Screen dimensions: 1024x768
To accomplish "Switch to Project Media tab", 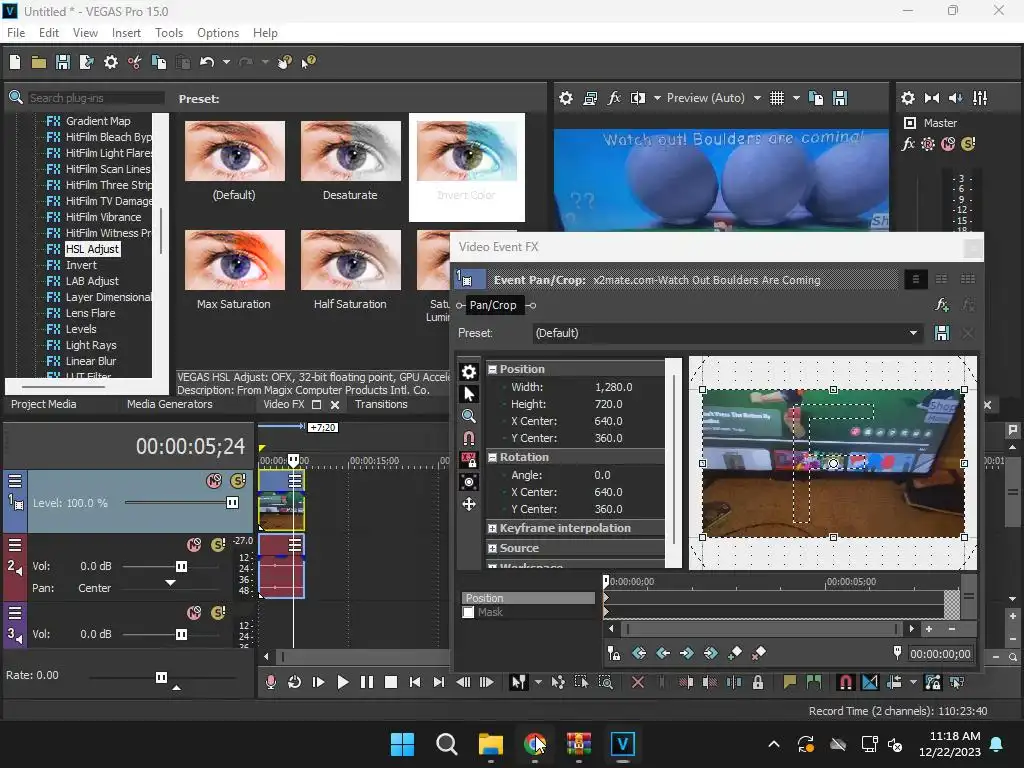I will coord(44,404).
